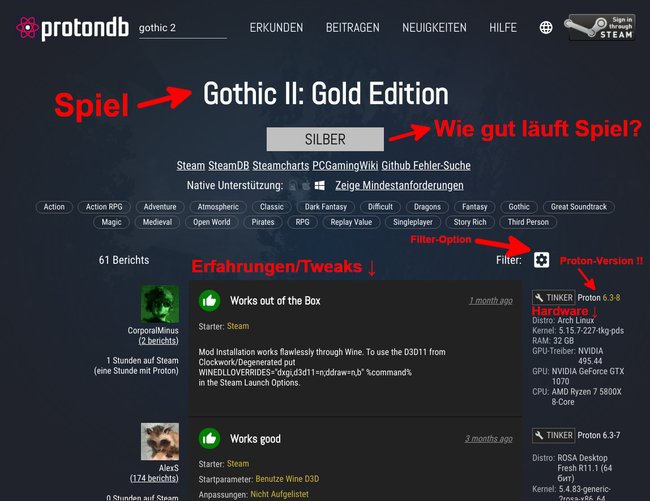Select the 'Dark Fantasy' tag chip

(x=325, y=207)
